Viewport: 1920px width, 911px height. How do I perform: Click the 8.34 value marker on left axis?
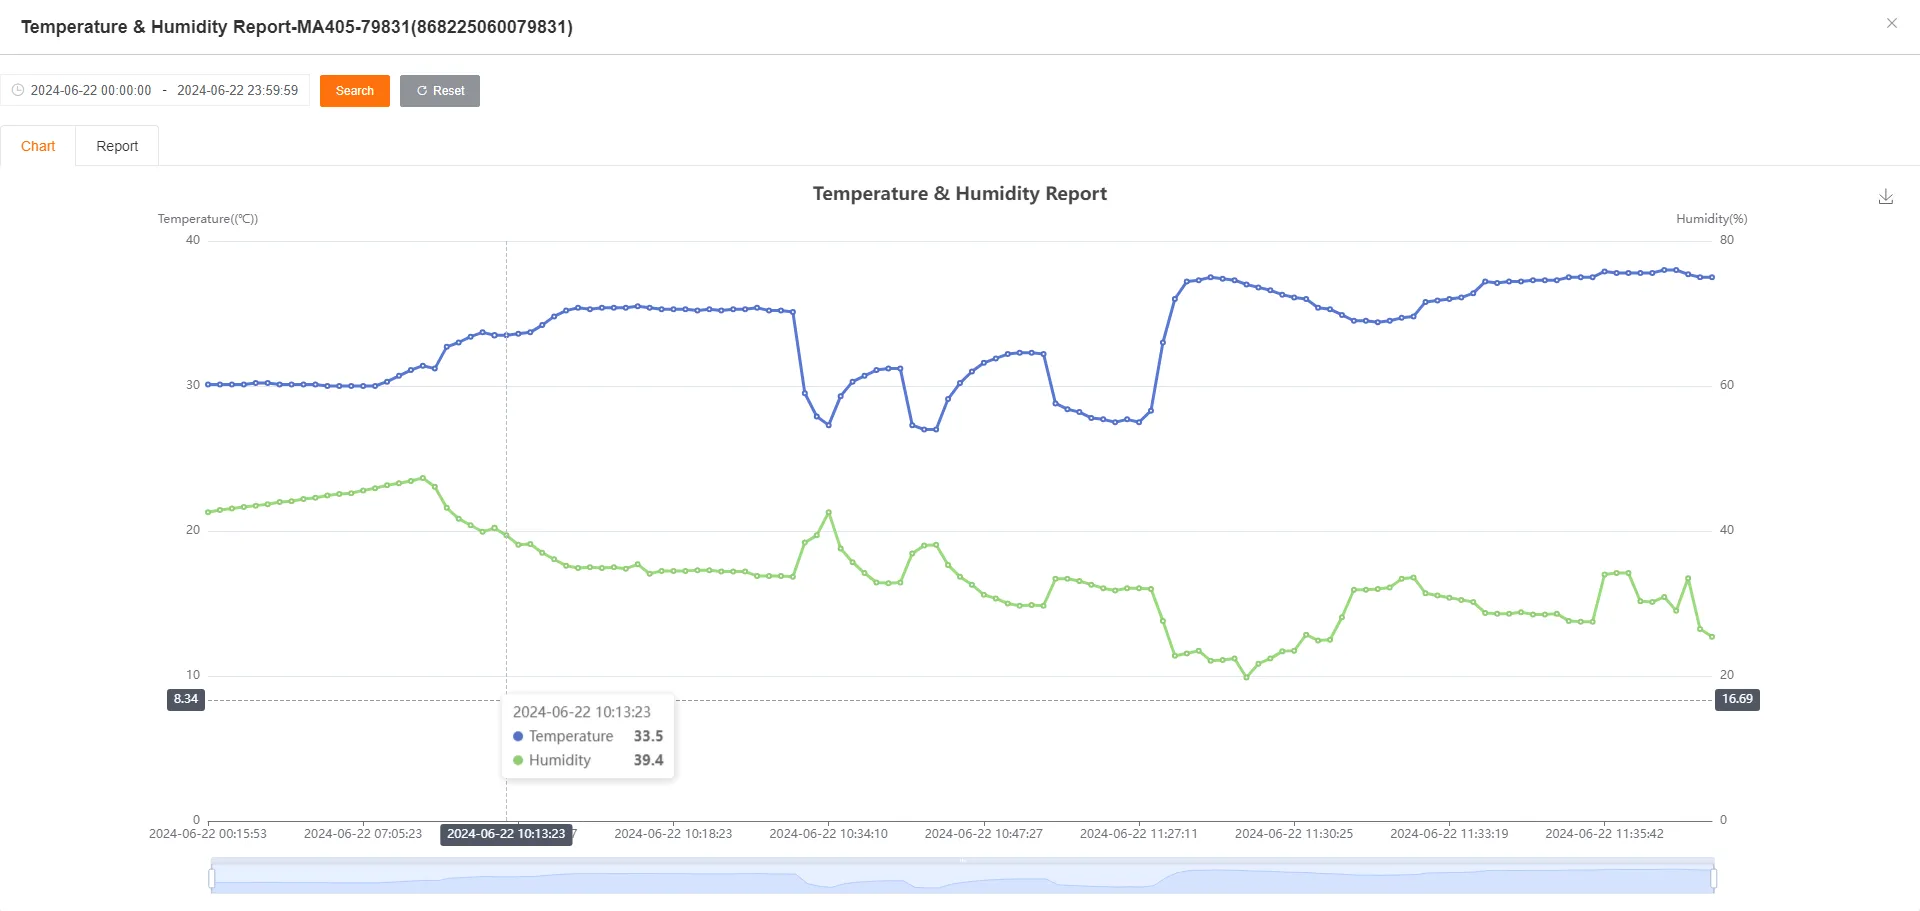click(x=185, y=700)
